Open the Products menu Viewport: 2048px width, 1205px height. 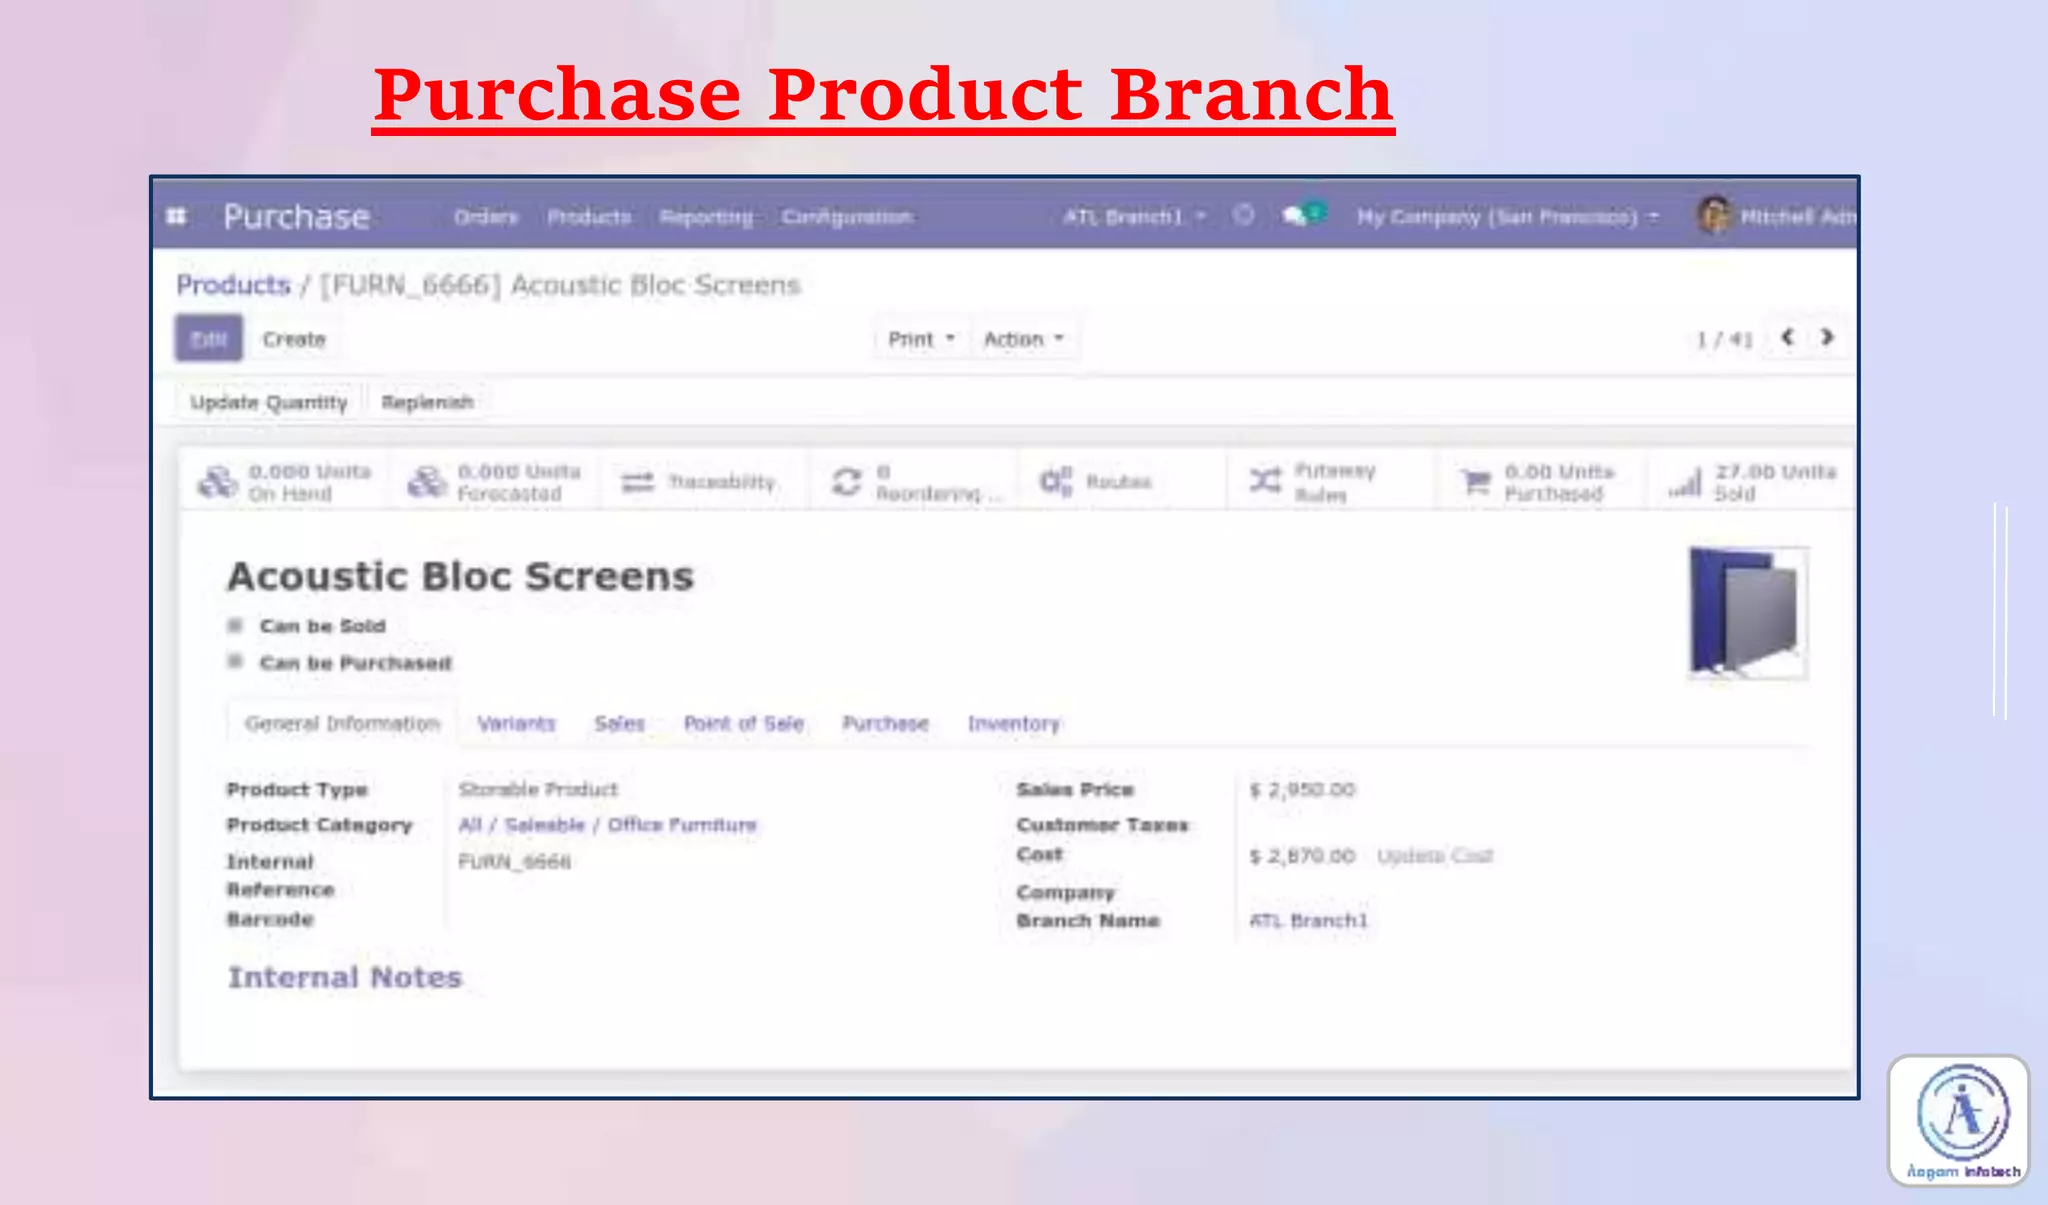tap(589, 217)
